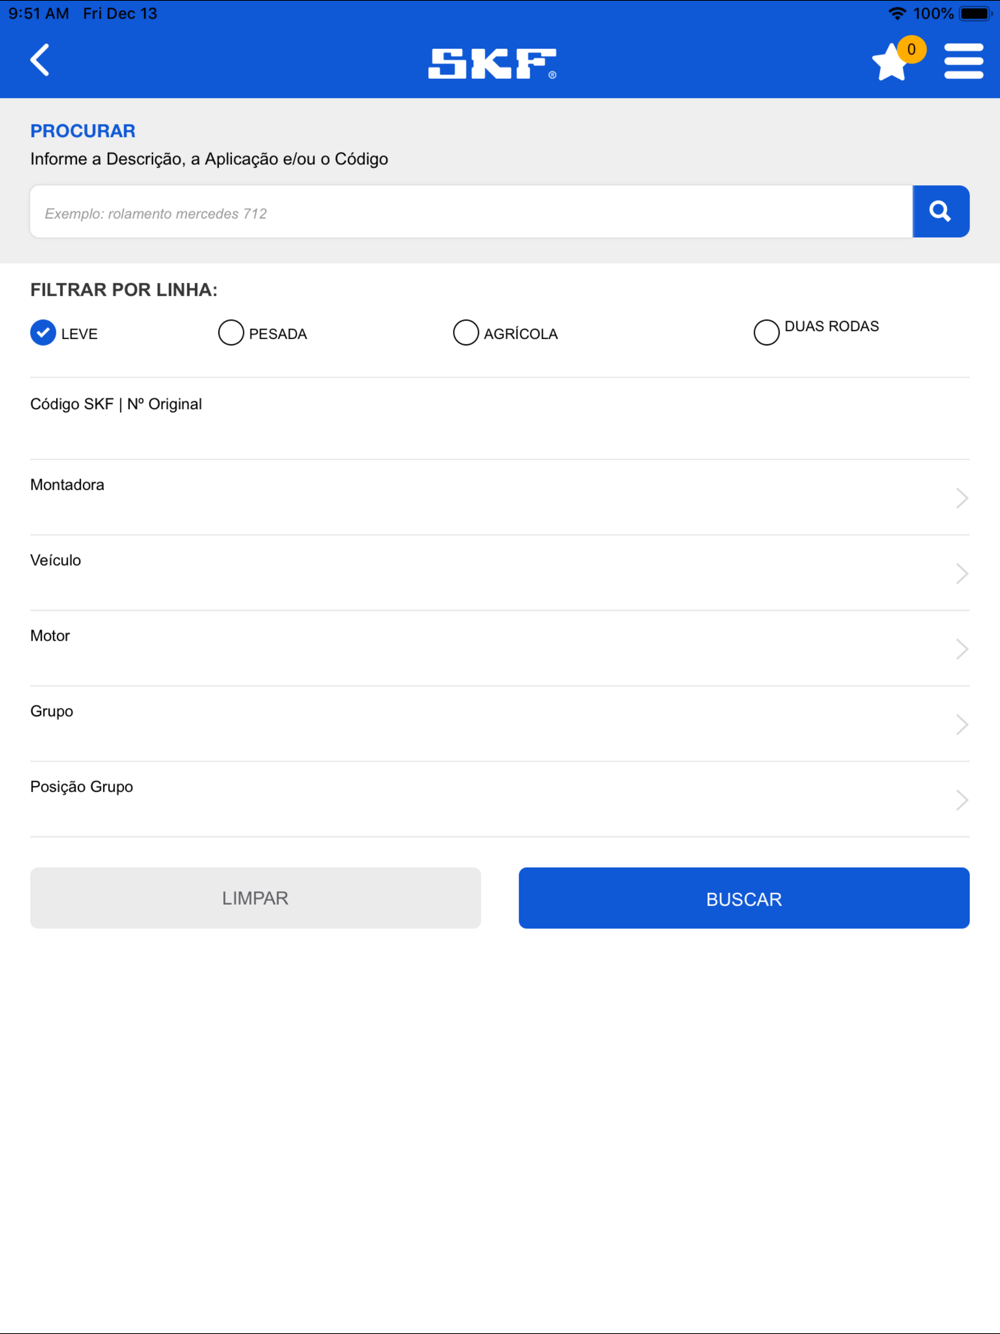Open the Grupo selection row
Viewport: 1000px width, 1334px height.
point(500,724)
